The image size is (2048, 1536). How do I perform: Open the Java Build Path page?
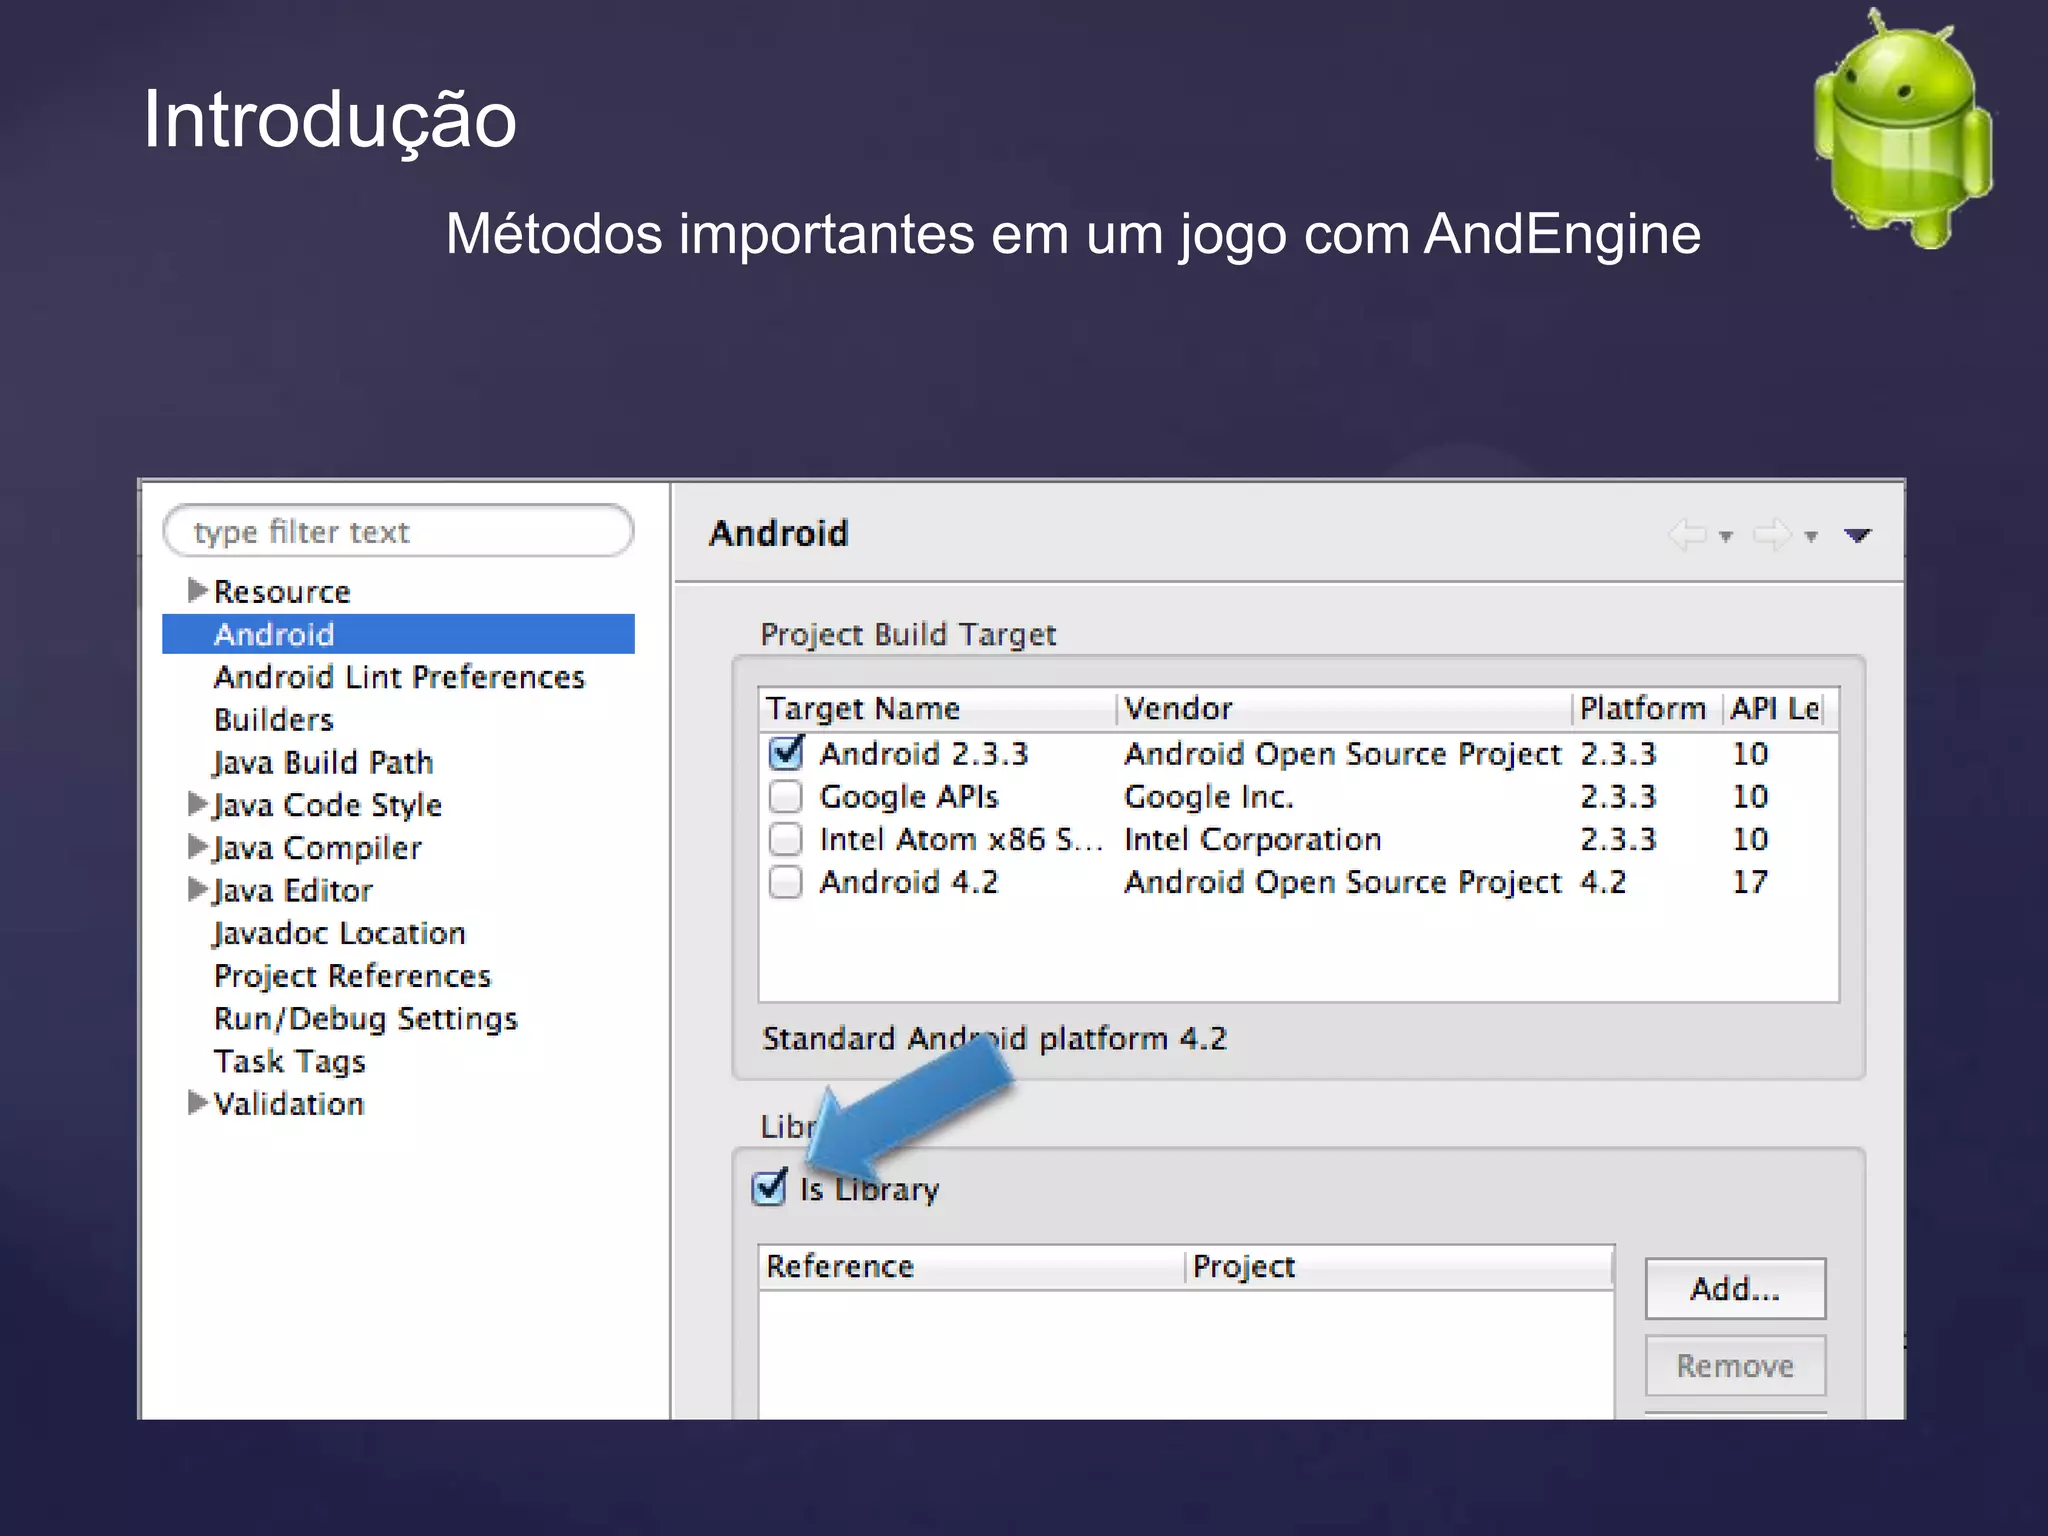click(x=323, y=763)
